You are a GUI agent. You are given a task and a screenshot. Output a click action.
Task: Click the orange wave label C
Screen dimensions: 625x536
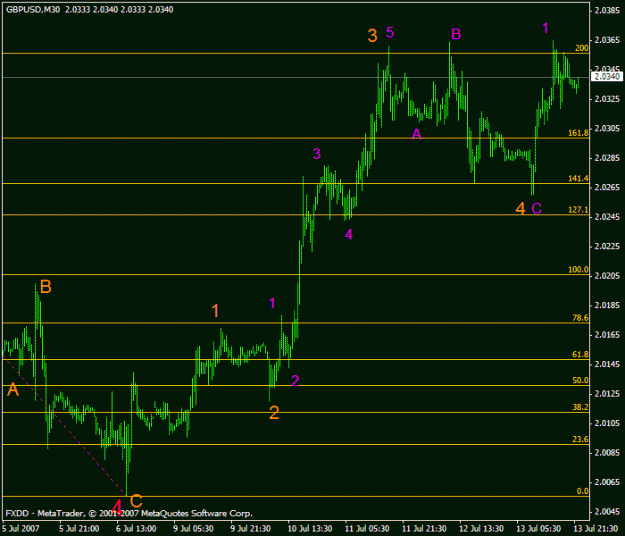click(x=136, y=501)
